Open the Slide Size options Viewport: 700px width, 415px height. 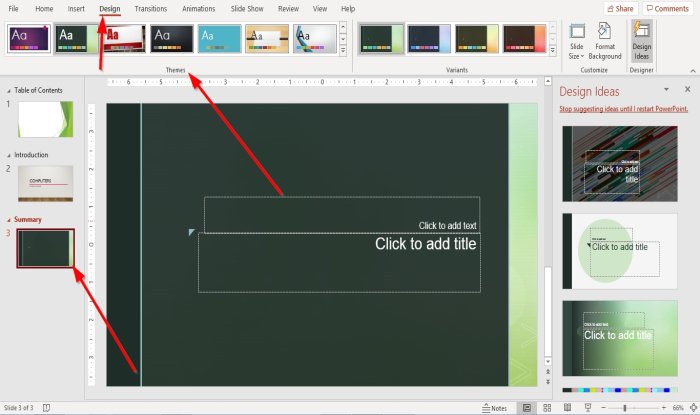[x=576, y=42]
